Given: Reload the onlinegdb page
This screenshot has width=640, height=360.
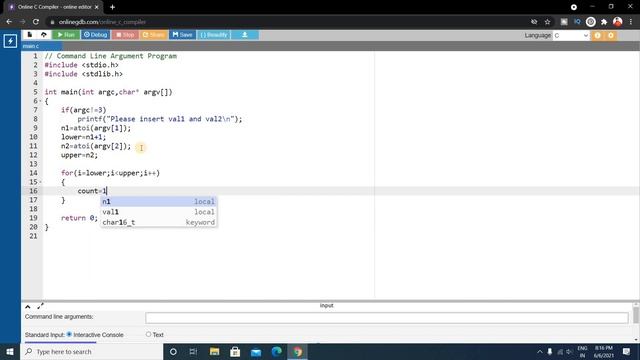Looking at the screenshot, I should point(36,22).
